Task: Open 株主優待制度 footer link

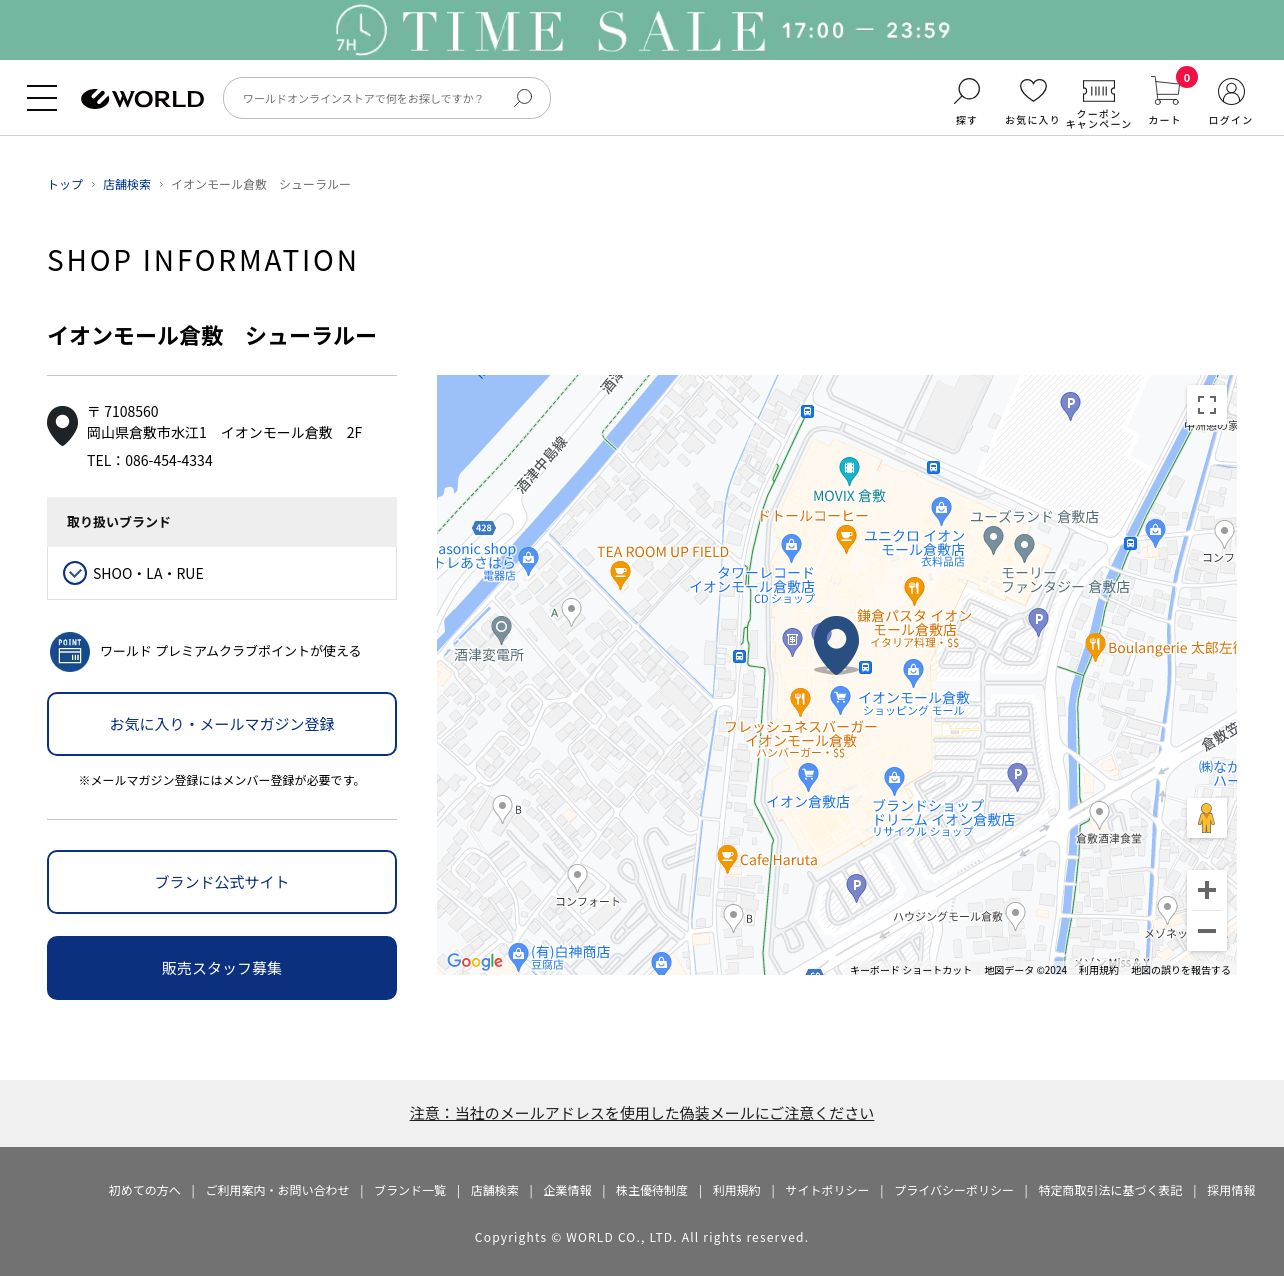Action: point(652,1190)
